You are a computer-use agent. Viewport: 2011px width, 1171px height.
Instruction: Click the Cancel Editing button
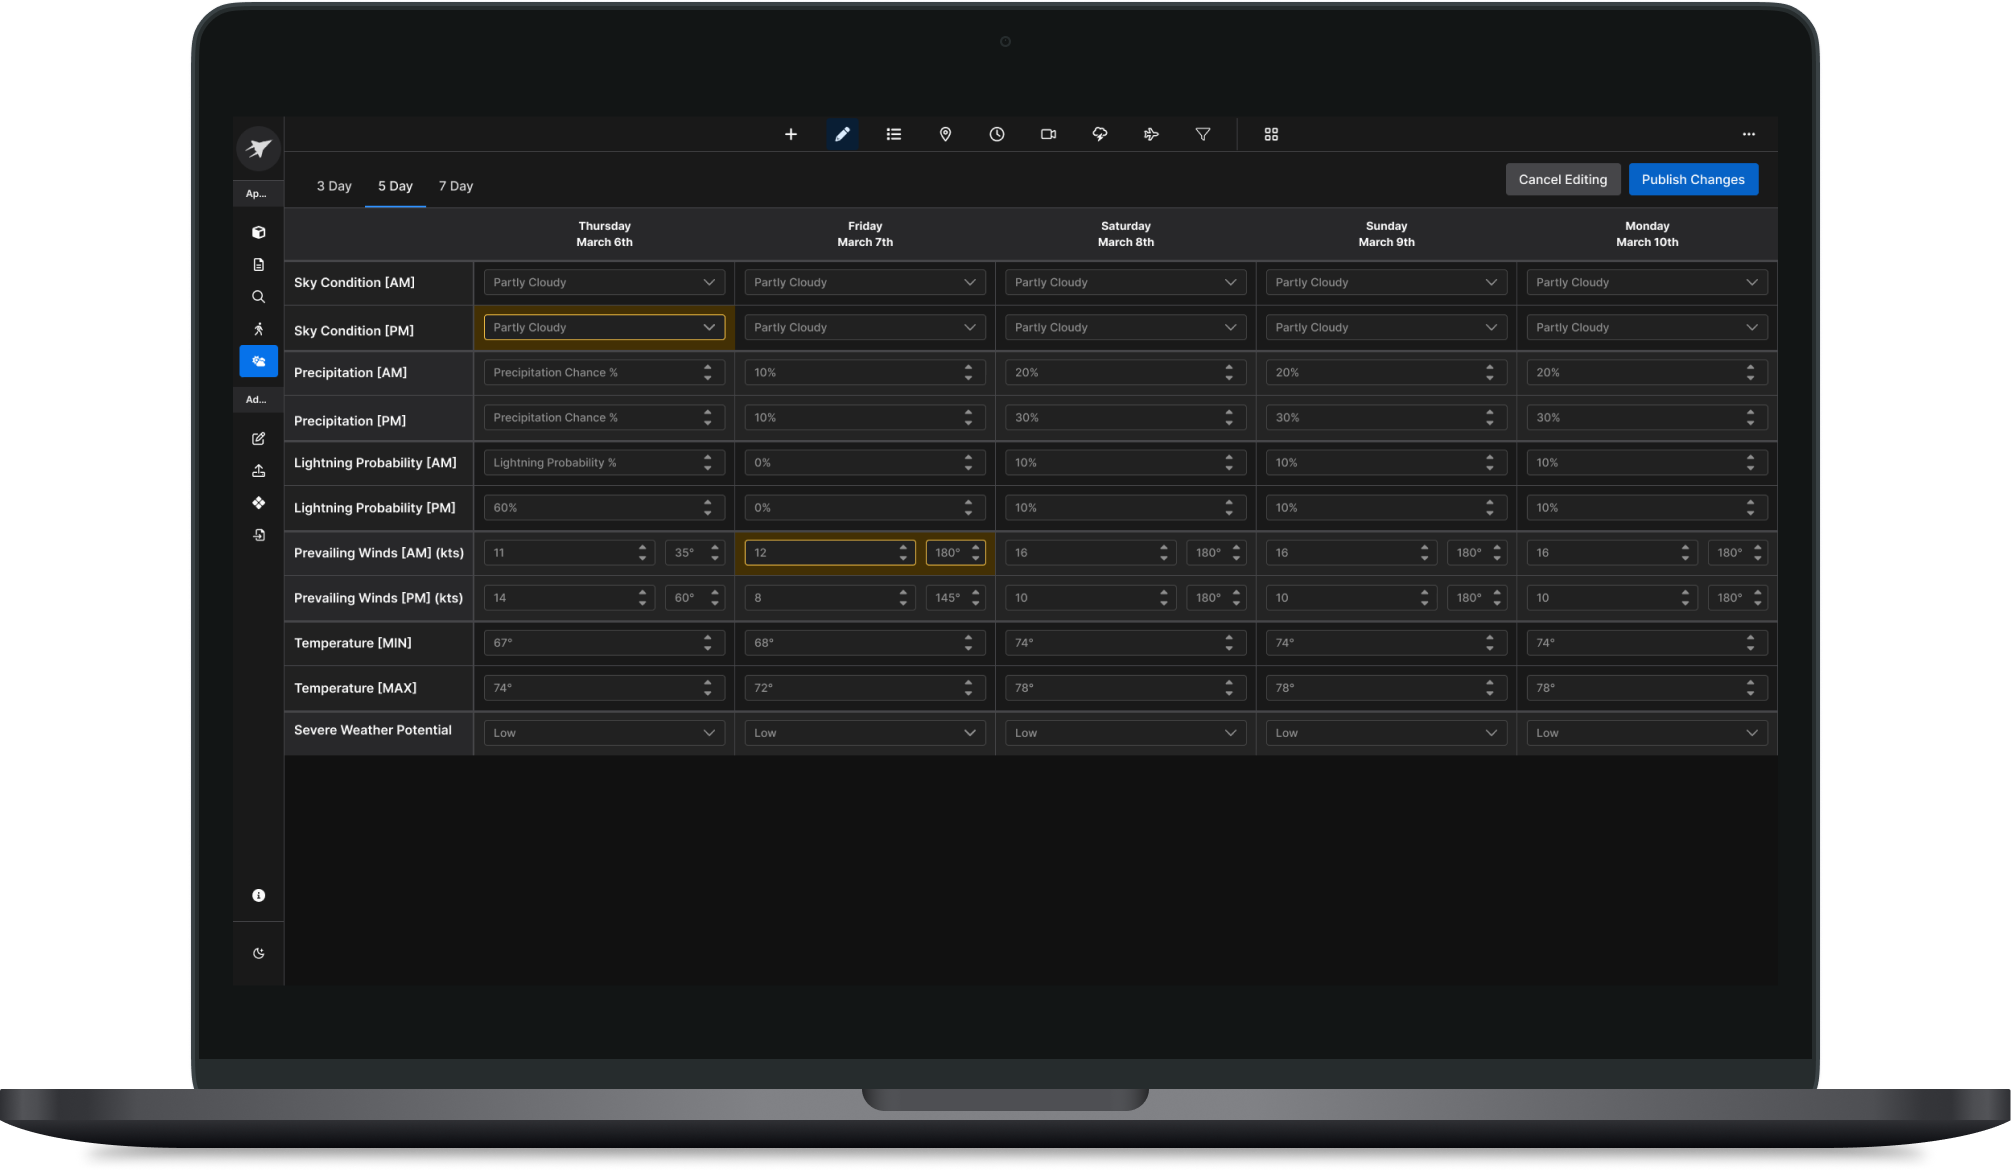pyautogui.click(x=1562, y=180)
